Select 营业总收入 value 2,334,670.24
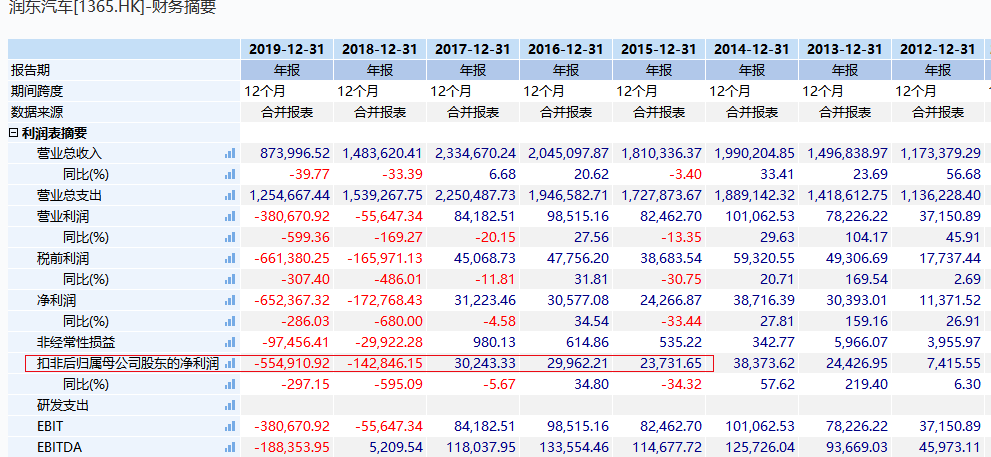Screen dimensions: 991x457 pyautogui.click(x=474, y=153)
